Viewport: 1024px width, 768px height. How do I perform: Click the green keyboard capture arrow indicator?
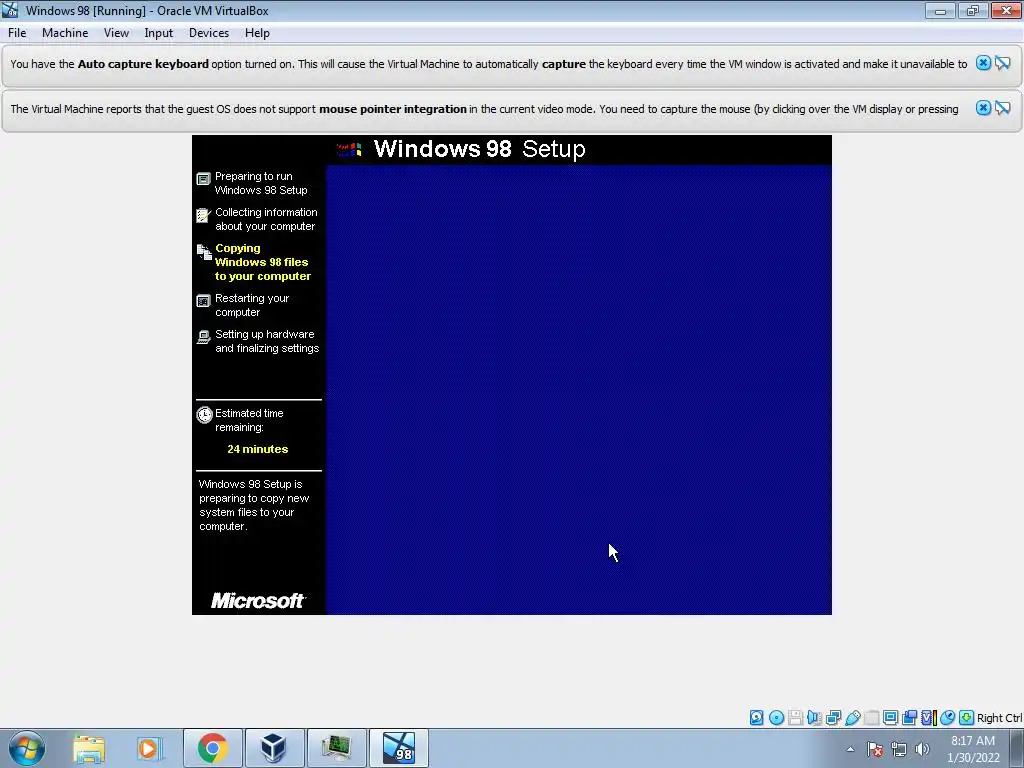coord(966,718)
